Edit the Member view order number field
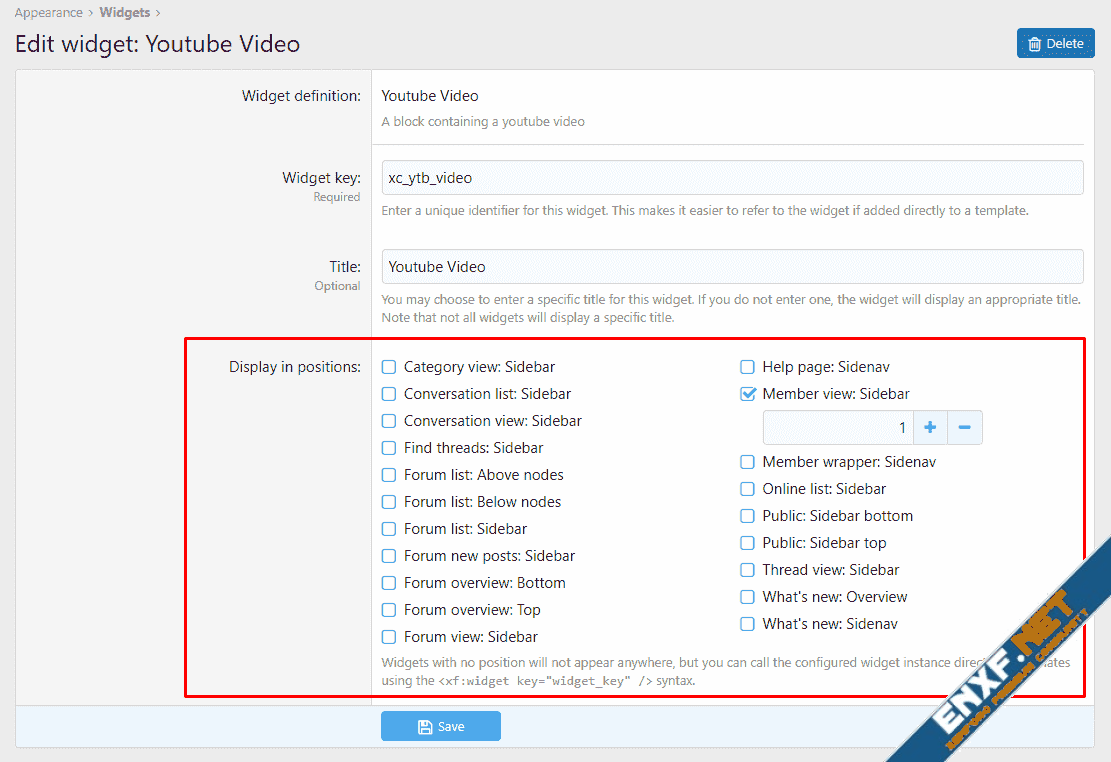This screenshot has width=1111, height=762. pyautogui.click(x=838, y=428)
